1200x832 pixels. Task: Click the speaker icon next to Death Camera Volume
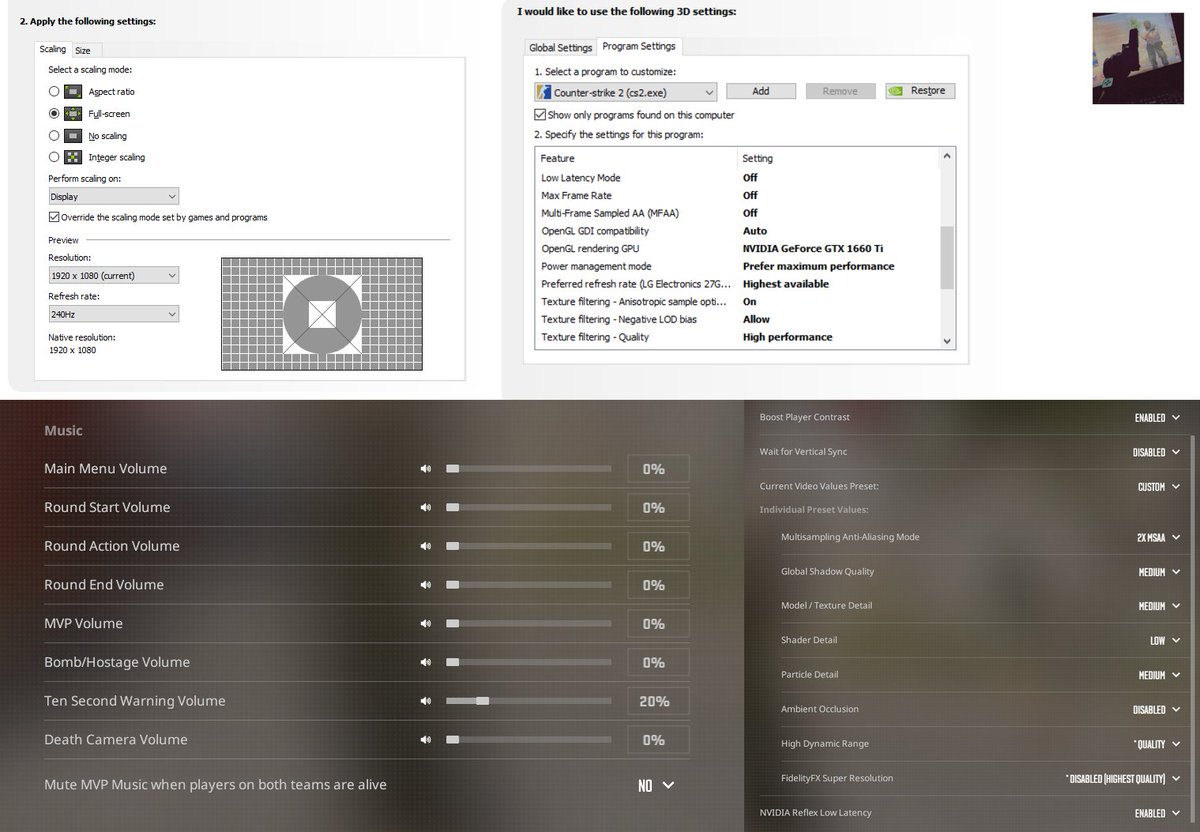[x=425, y=739]
